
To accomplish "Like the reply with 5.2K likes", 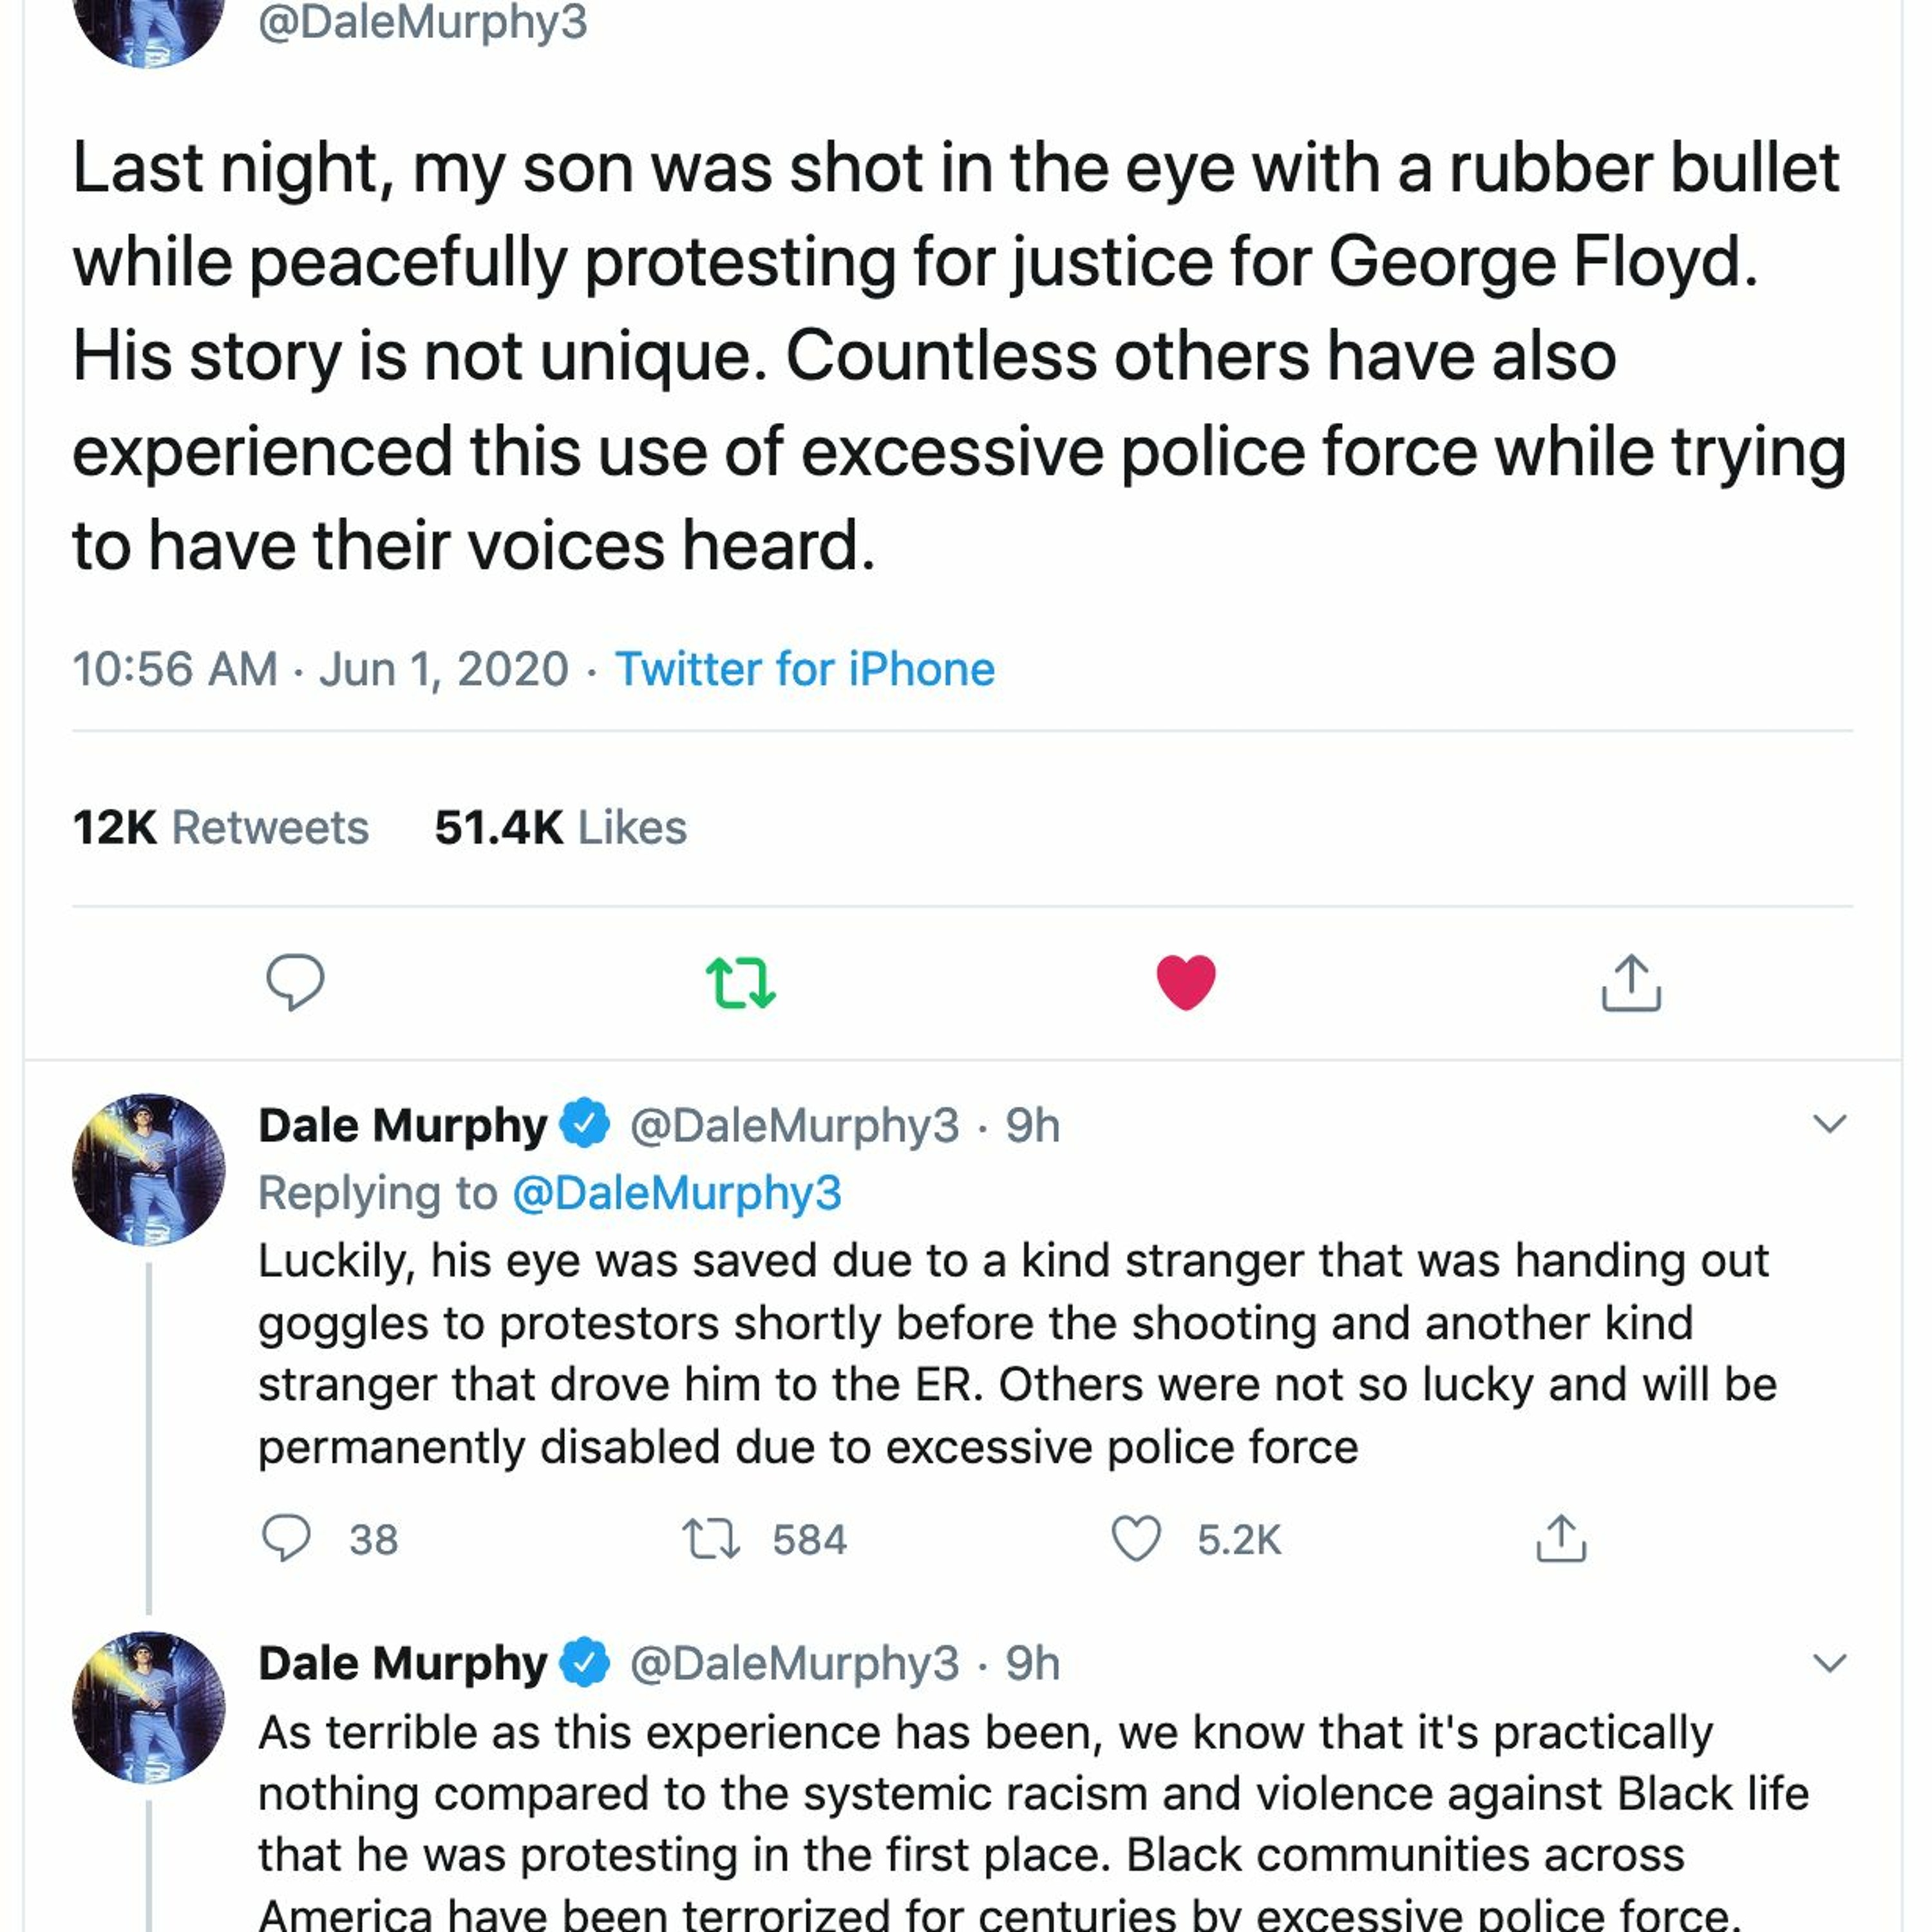I will coord(1137,1539).
